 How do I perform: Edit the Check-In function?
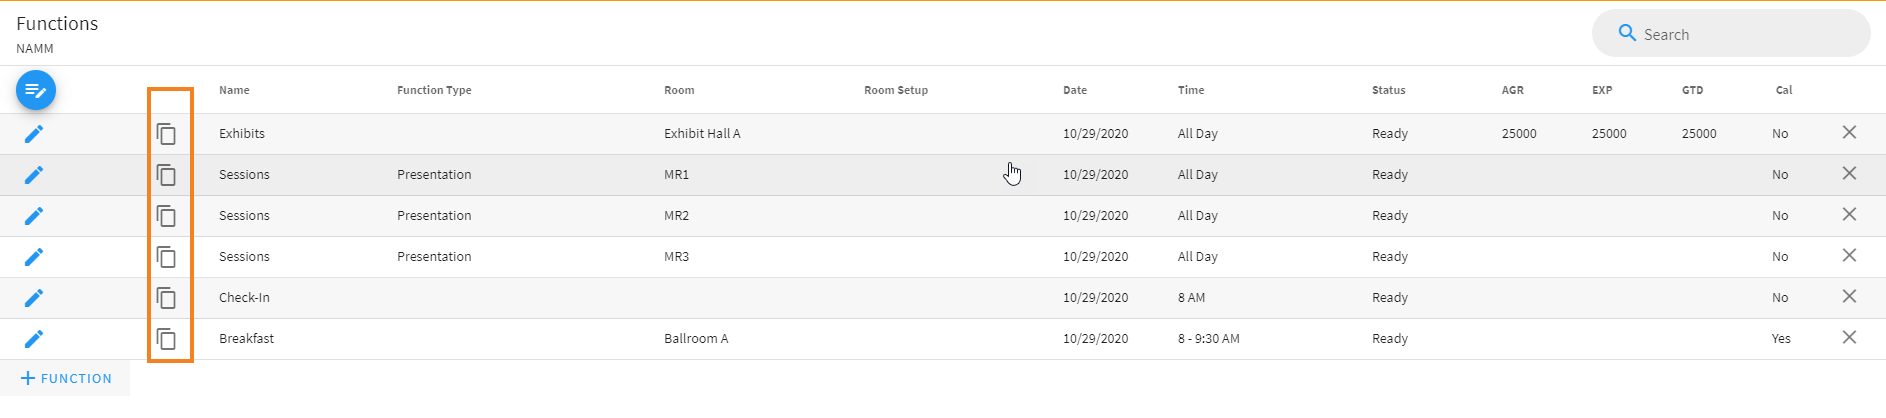click(34, 298)
